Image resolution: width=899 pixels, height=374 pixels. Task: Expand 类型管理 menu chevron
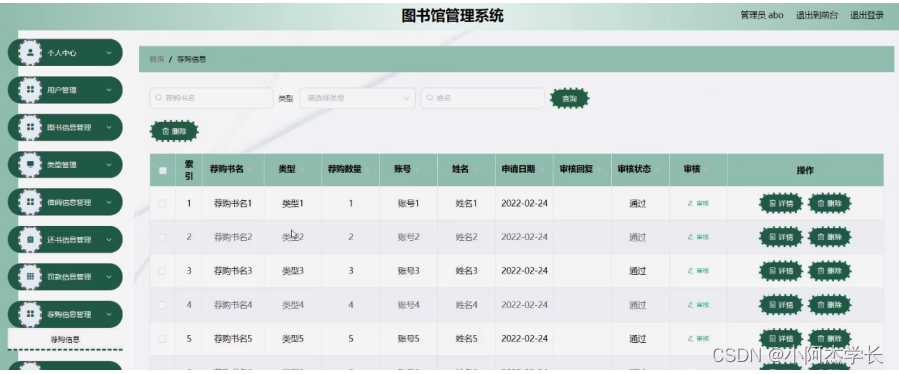[109, 165]
